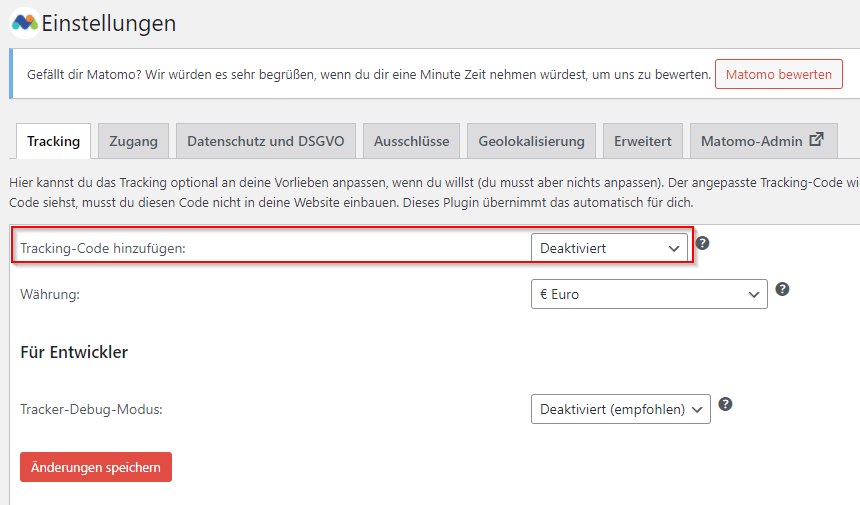Viewport: 860px width, 505px height.
Task: Click the Währung label text
Action: (49, 294)
